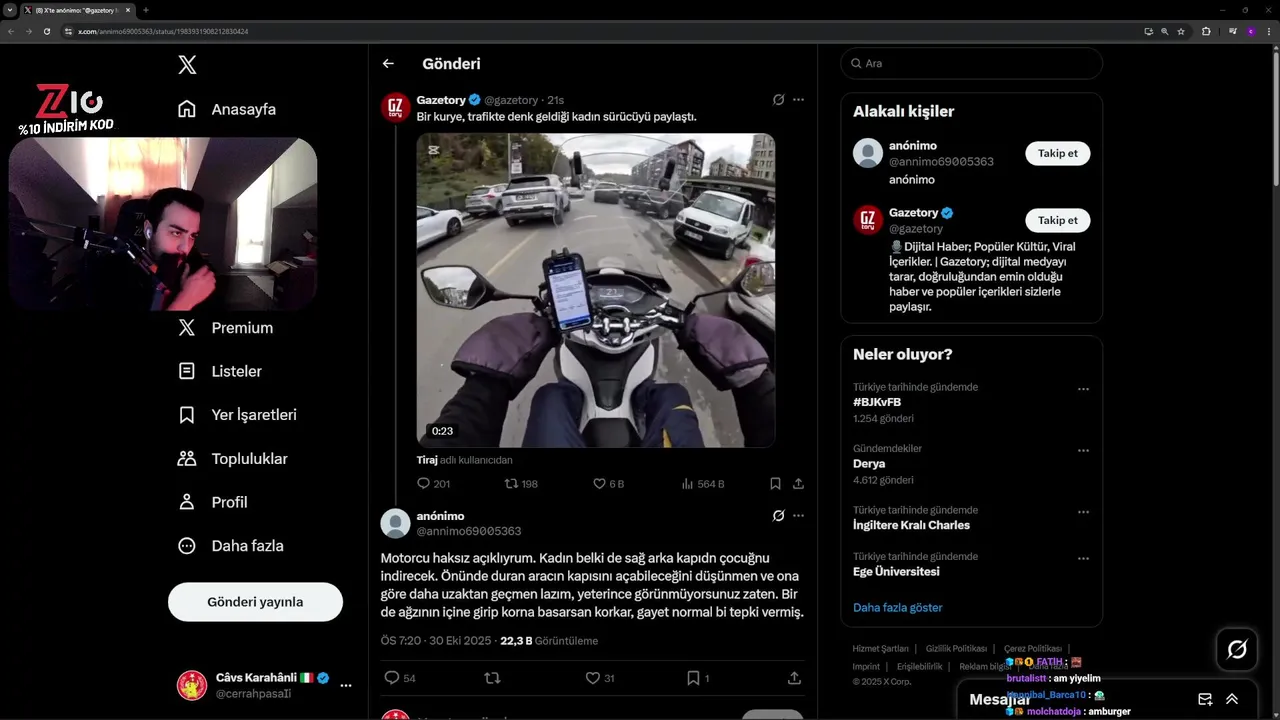1280x720 pixels.
Task: Share the anónimo post
Action: (x=794, y=678)
